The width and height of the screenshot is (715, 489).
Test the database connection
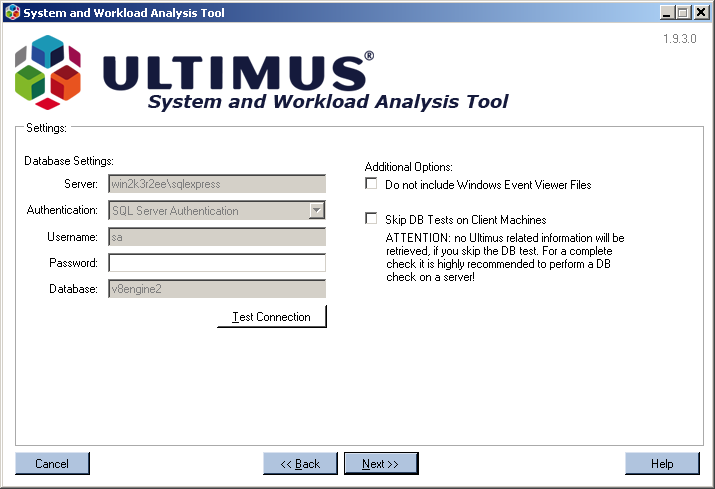tap(272, 317)
